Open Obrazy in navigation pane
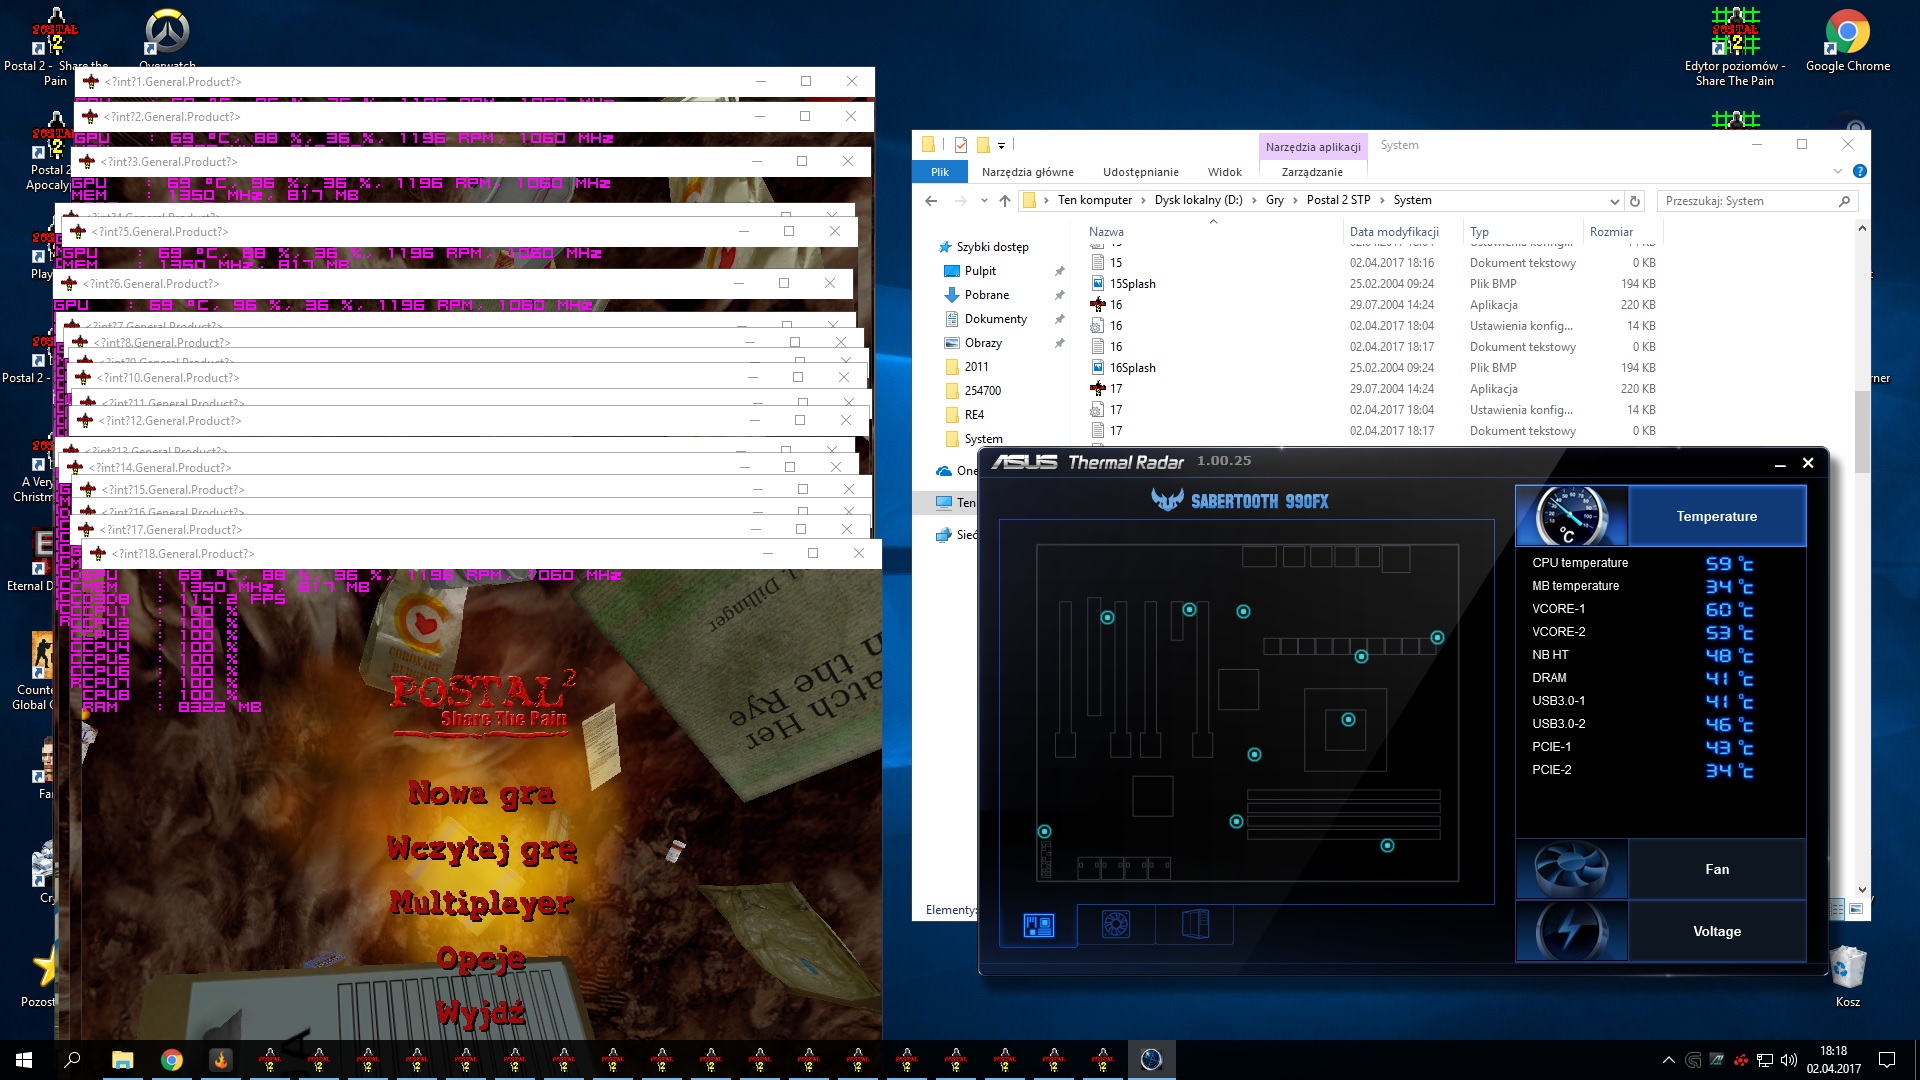 983,343
